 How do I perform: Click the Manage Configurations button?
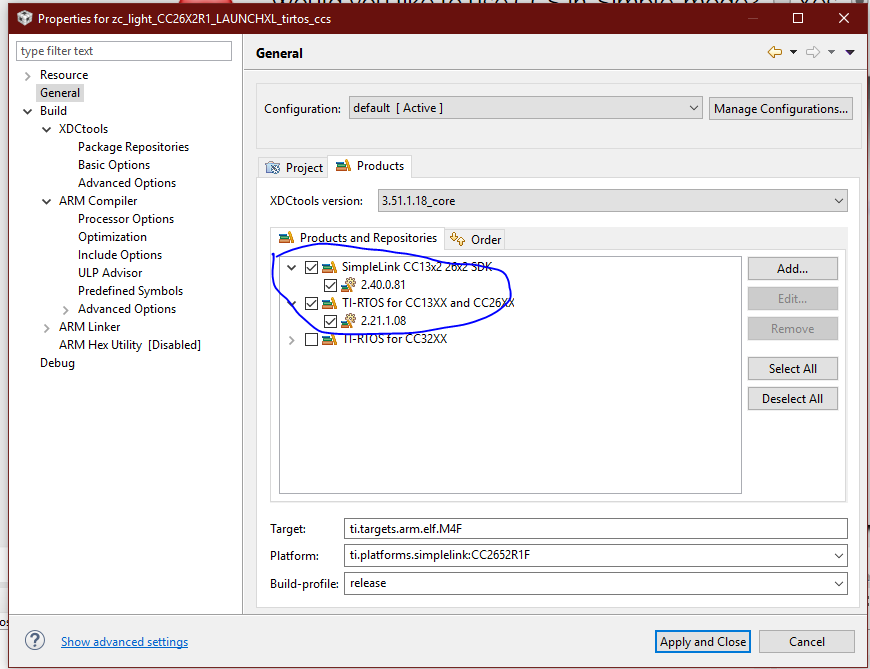click(x=781, y=109)
